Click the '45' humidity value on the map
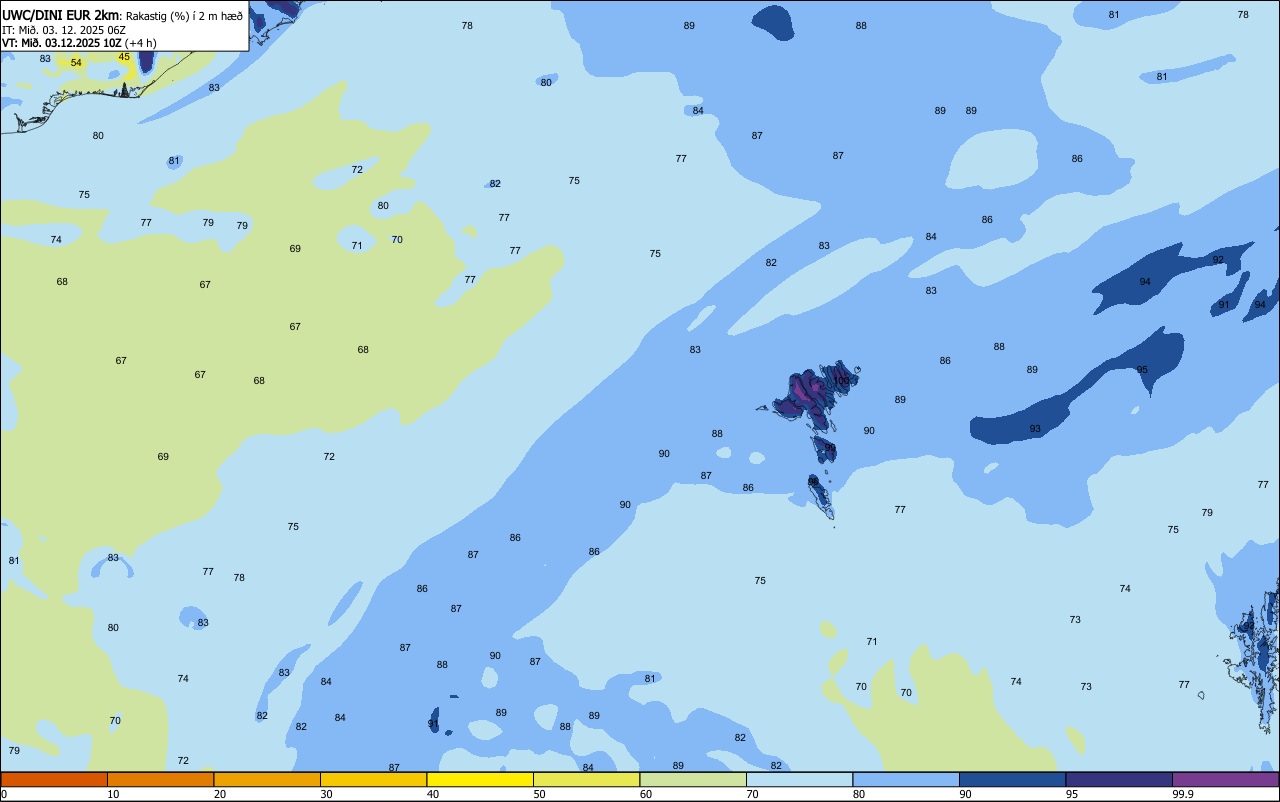Screen dimensions: 1280x802 pyautogui.click(x=124, y=57)
